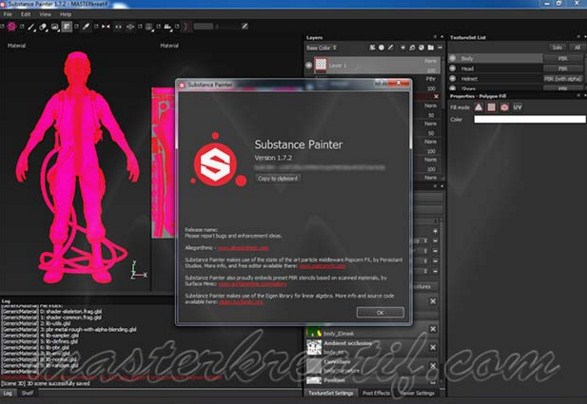Open Layer 1 blend mode Norm dropdown
Screen dimensions: 587x404
431,61
